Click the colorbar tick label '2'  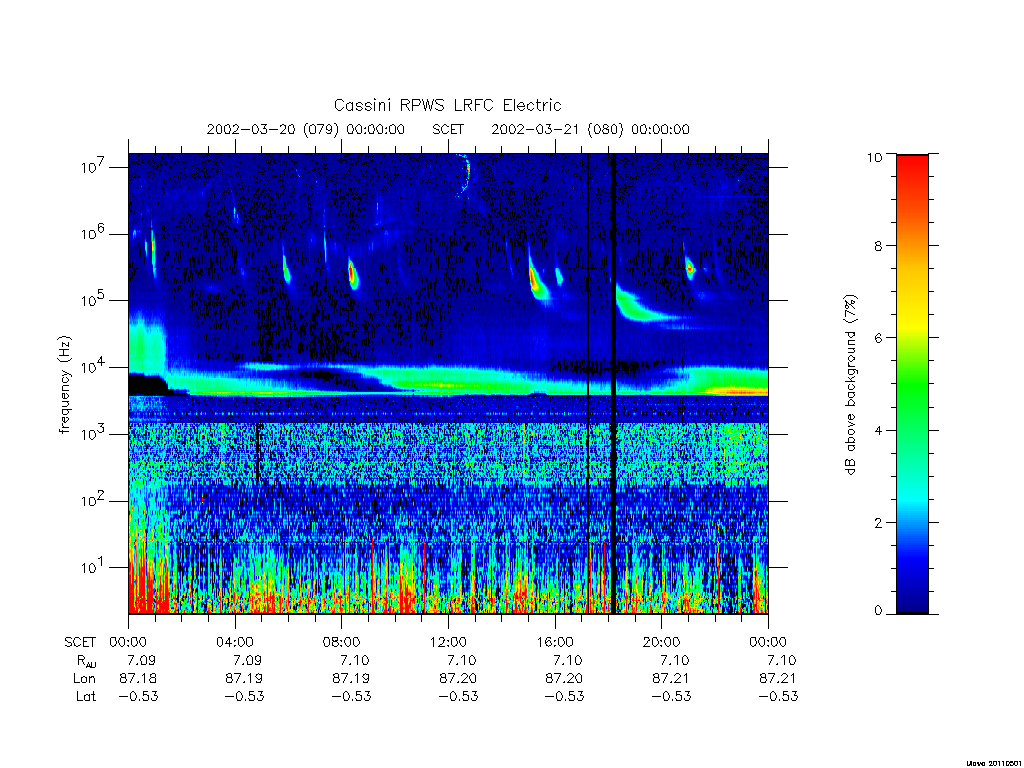click(878, 523)
